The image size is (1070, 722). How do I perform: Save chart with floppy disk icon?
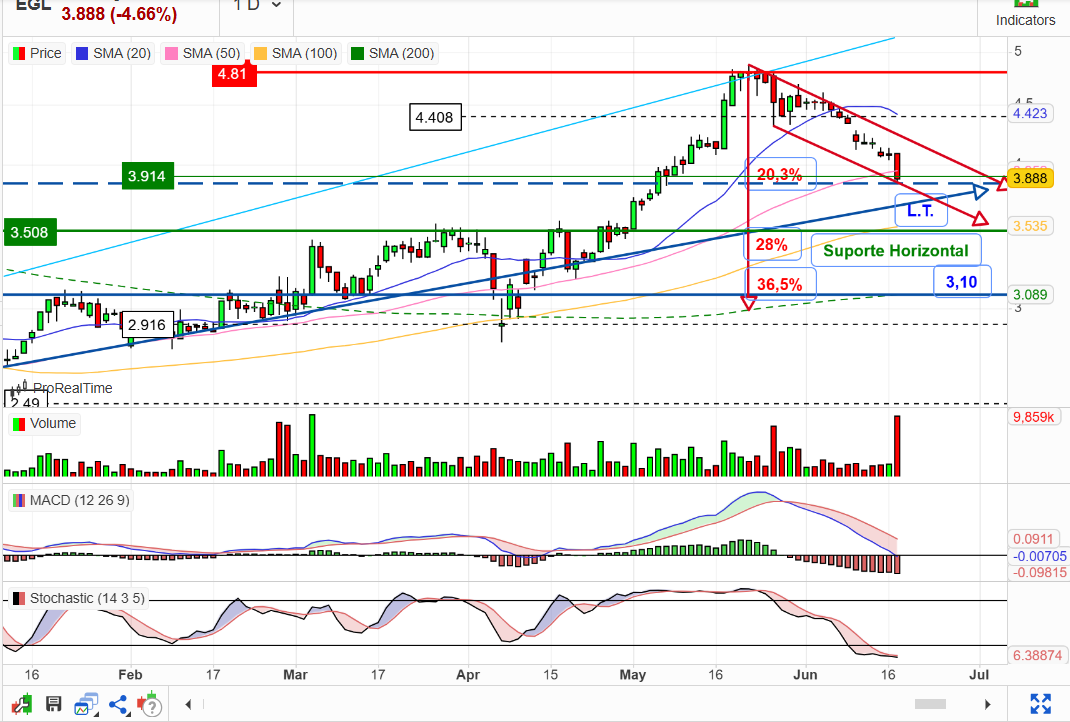[53, 704]
